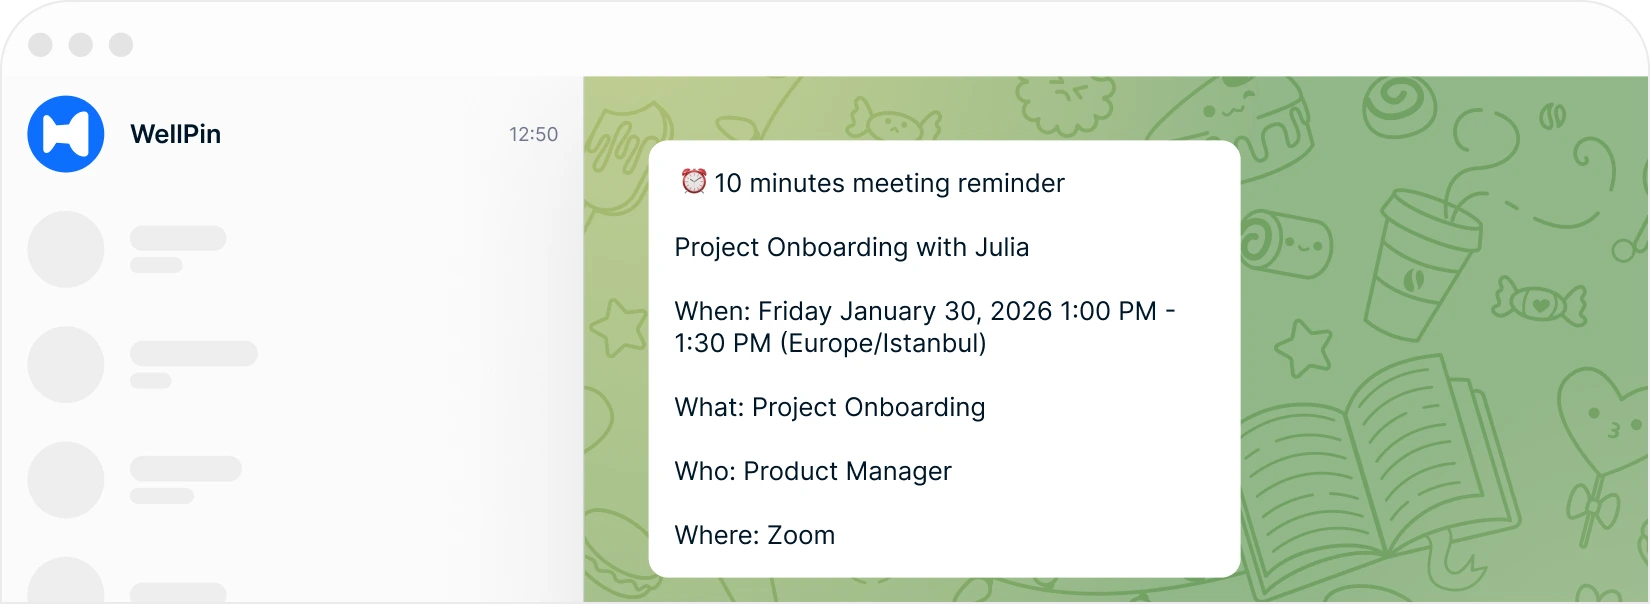Open the third placeholder chat avatar
The image size is (1650, 604).
(x=66, y=480)
